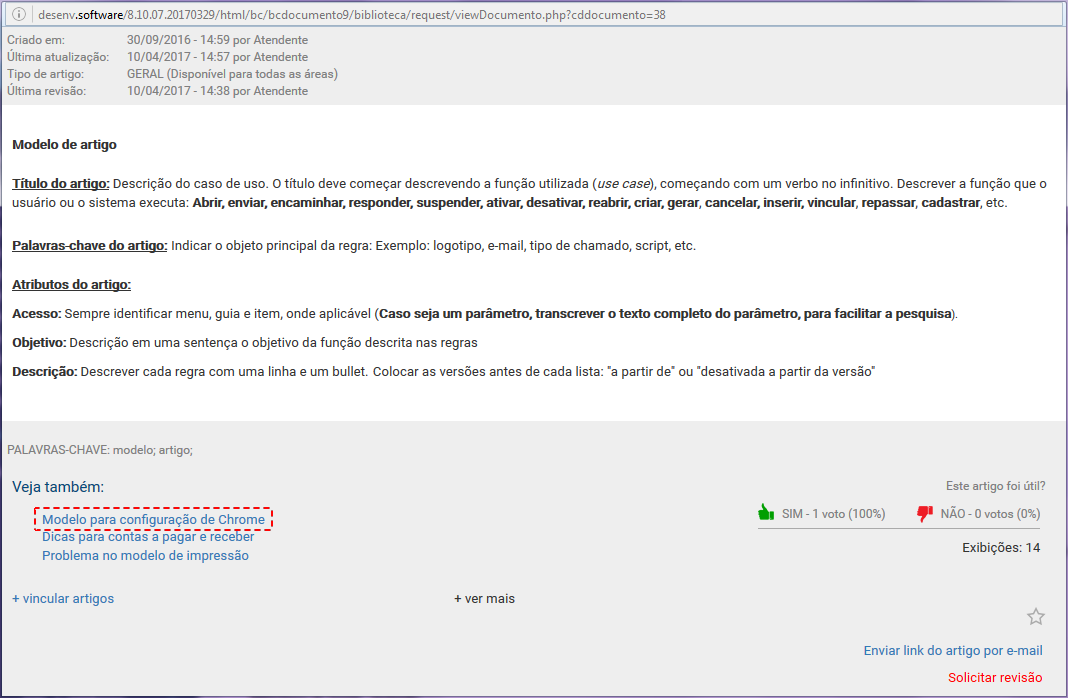The width and height of the screenshot is (1068, 698).
Task: Click 'NÃO - 0 votos (0%)' vote text
Action: (990, 513)
